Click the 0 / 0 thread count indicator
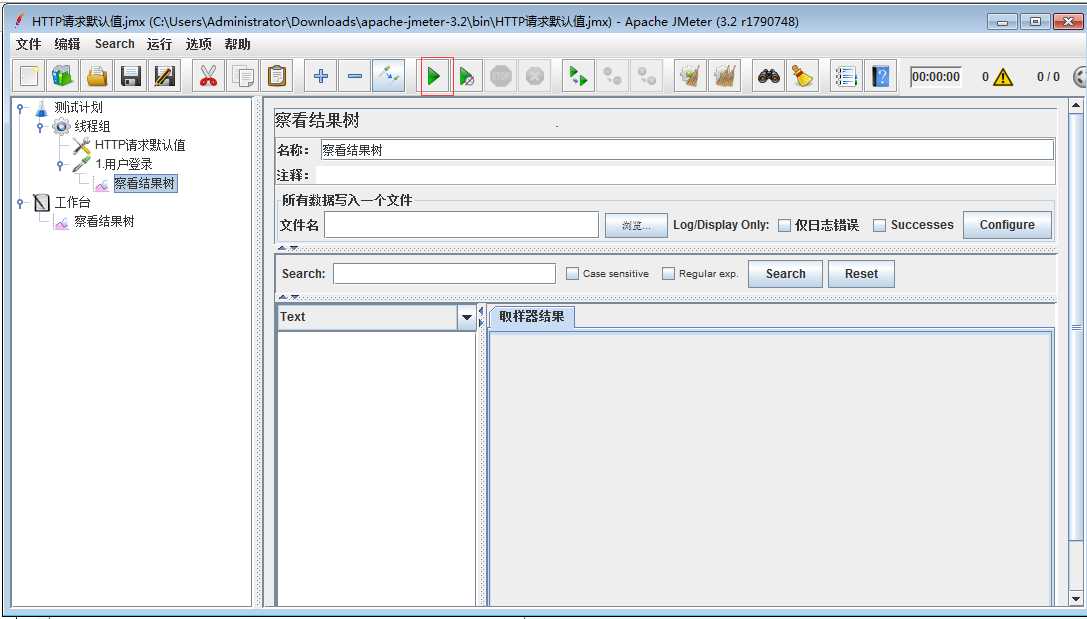1087x619 pixels. tap(1048, 77)
